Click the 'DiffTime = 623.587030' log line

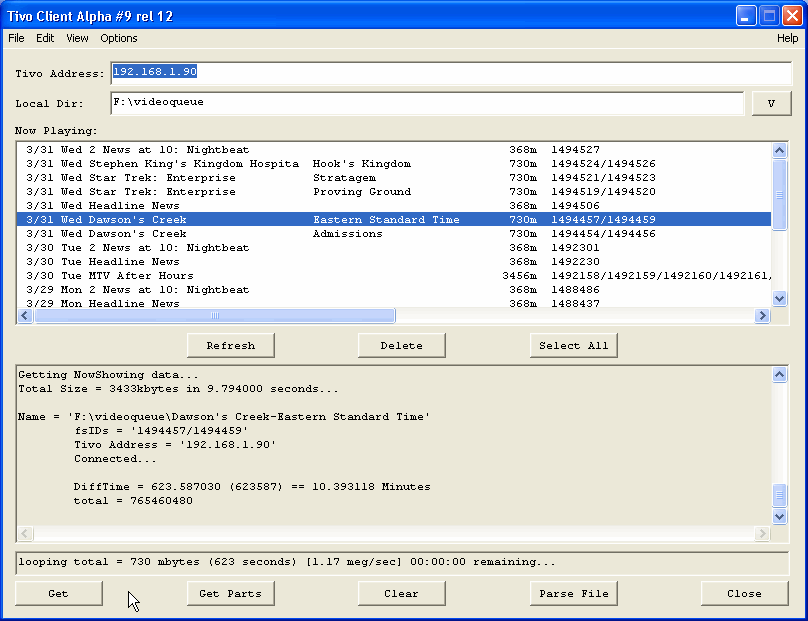pyautogui.click(x=252, y=486)
